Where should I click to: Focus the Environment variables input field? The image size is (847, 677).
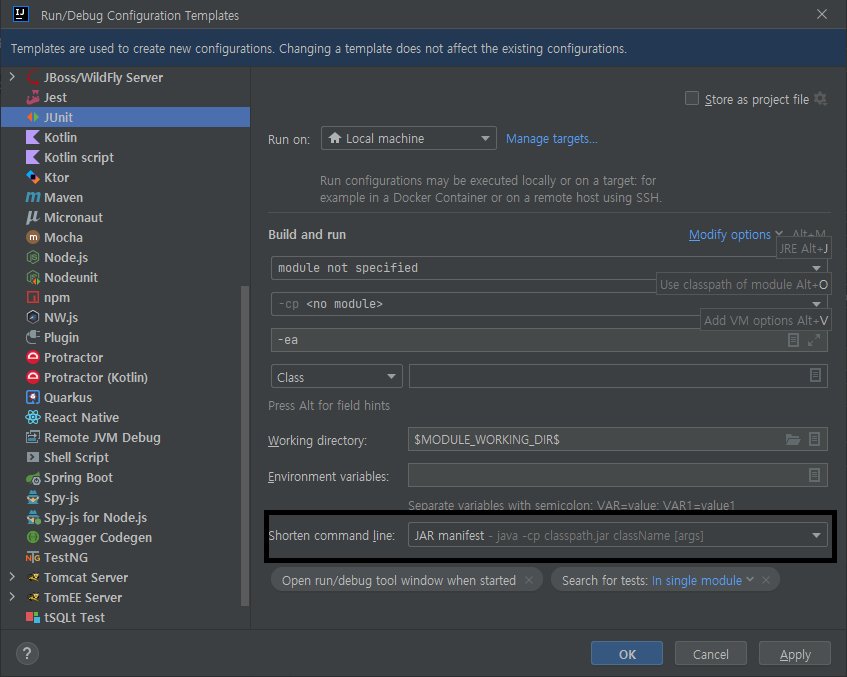click(617, 475)
